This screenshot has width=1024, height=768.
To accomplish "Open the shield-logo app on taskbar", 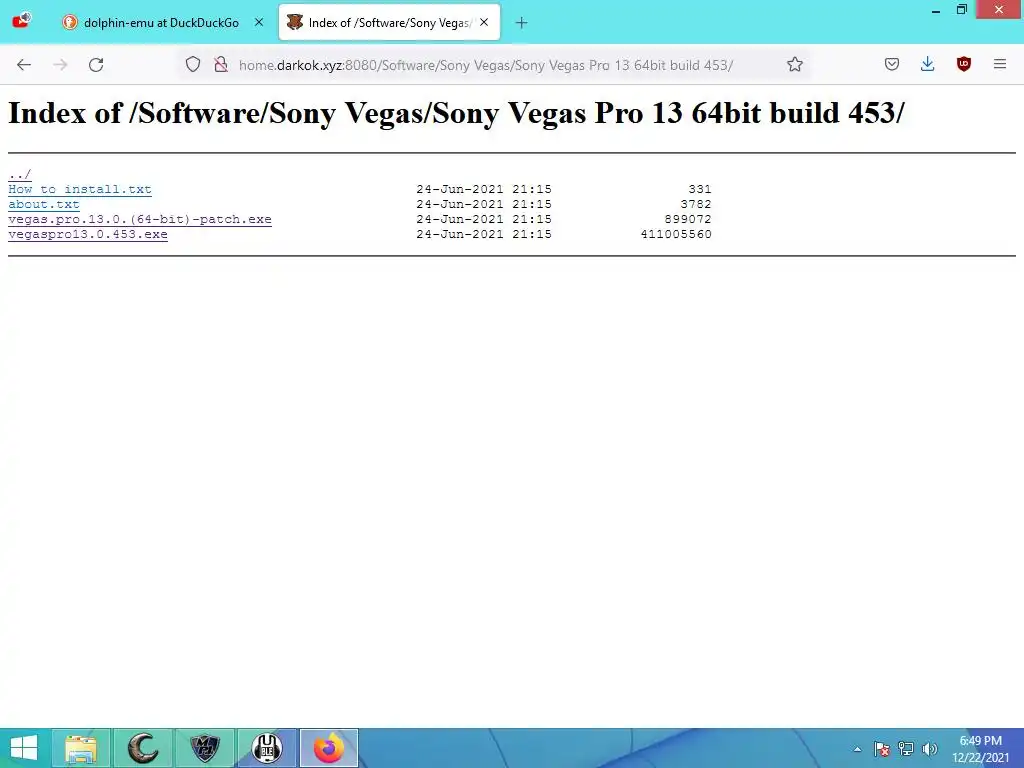I will point(205,748).
